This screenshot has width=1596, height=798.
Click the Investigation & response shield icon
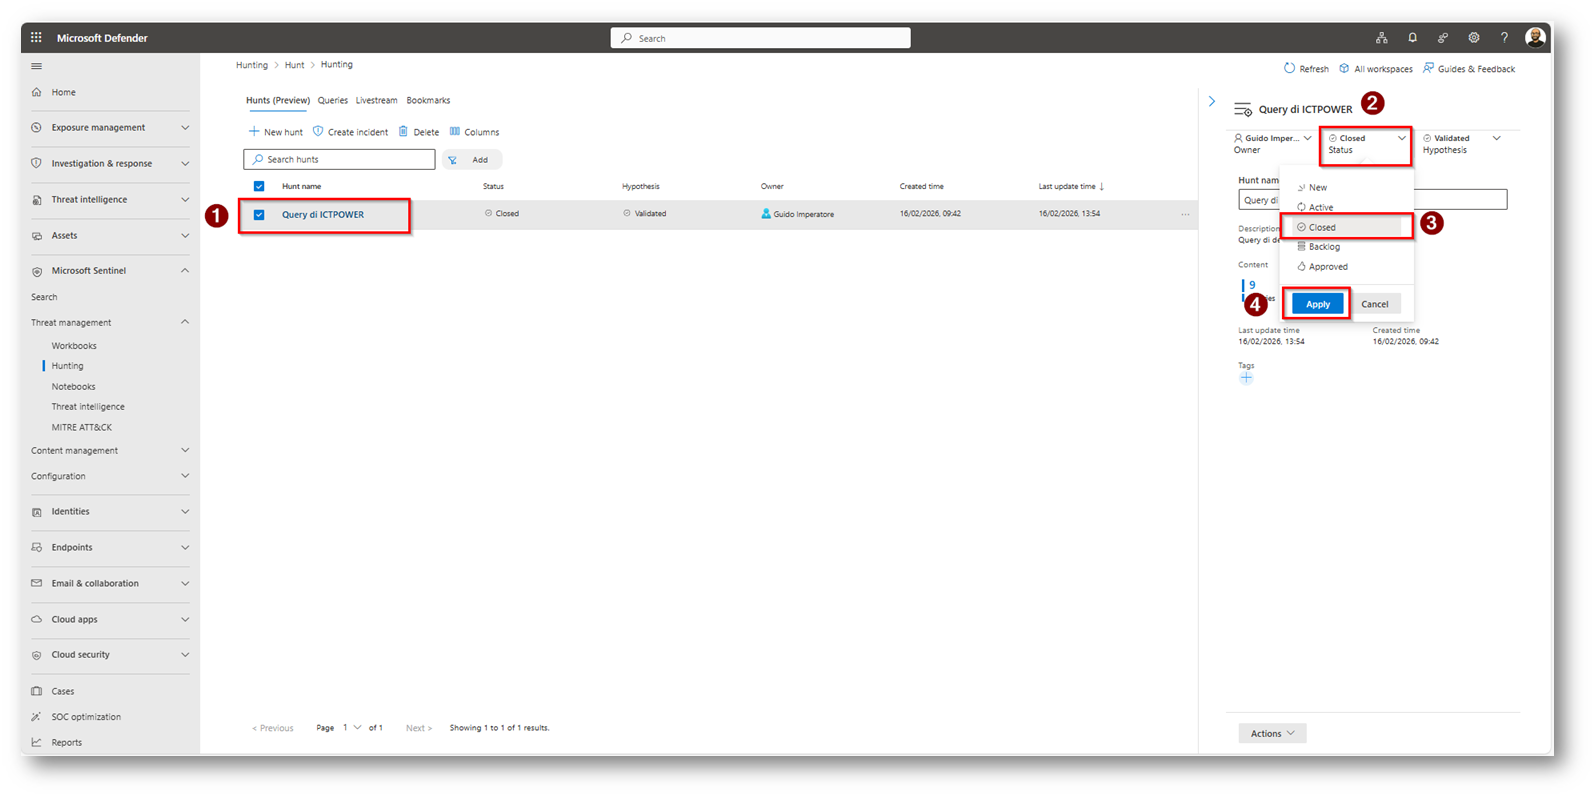pyautogui.click(x=37, y=164)
